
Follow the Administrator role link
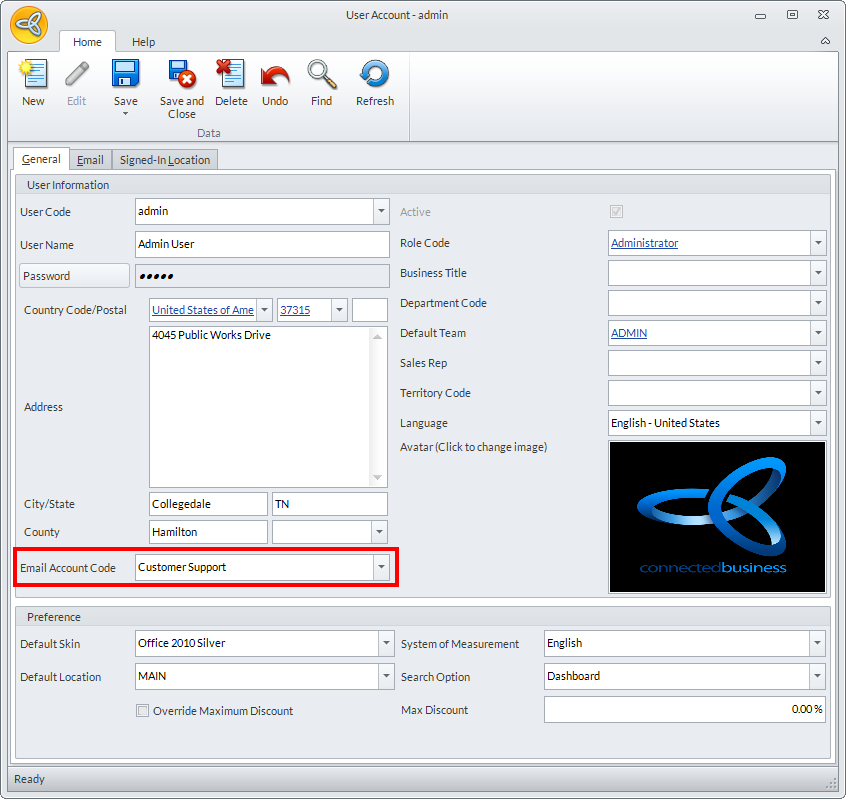pos(644,243)
